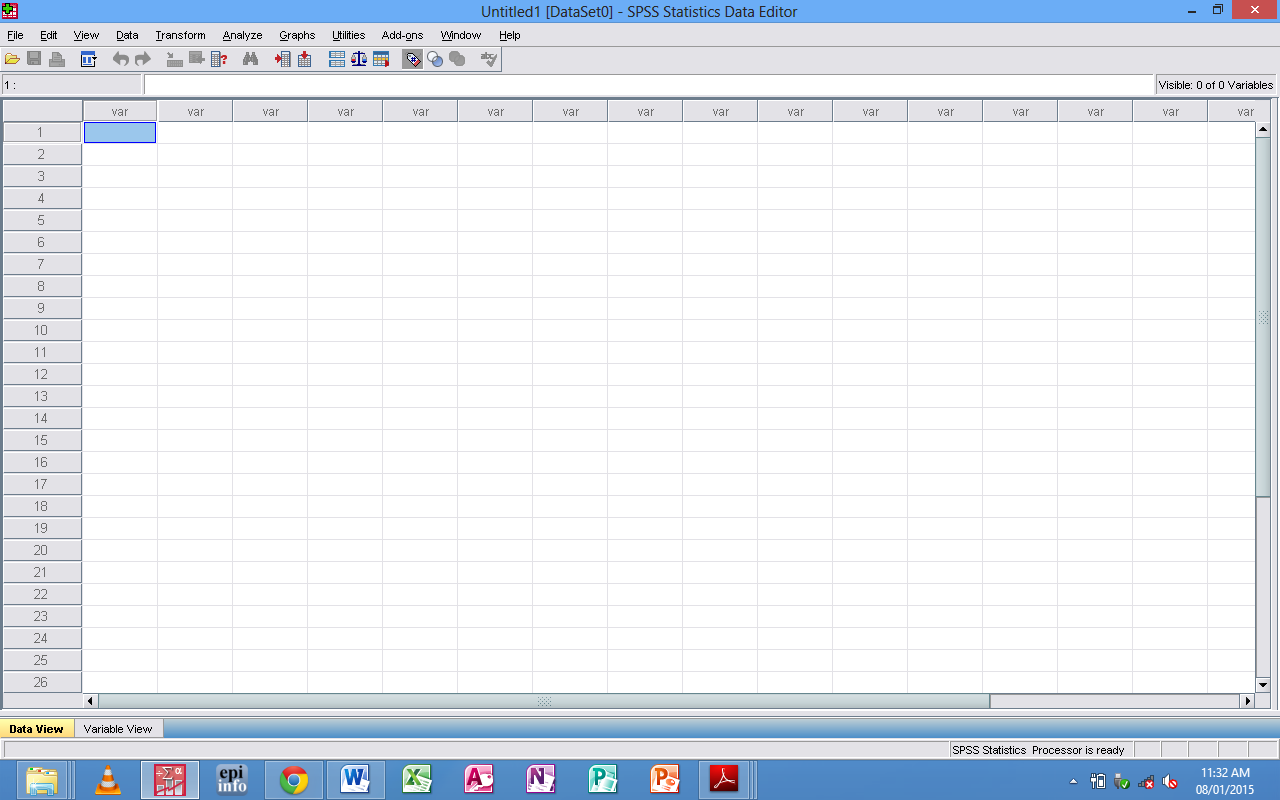1280x800 pixels.
Task: Open the Transform menu
Action: click(180, 35)
